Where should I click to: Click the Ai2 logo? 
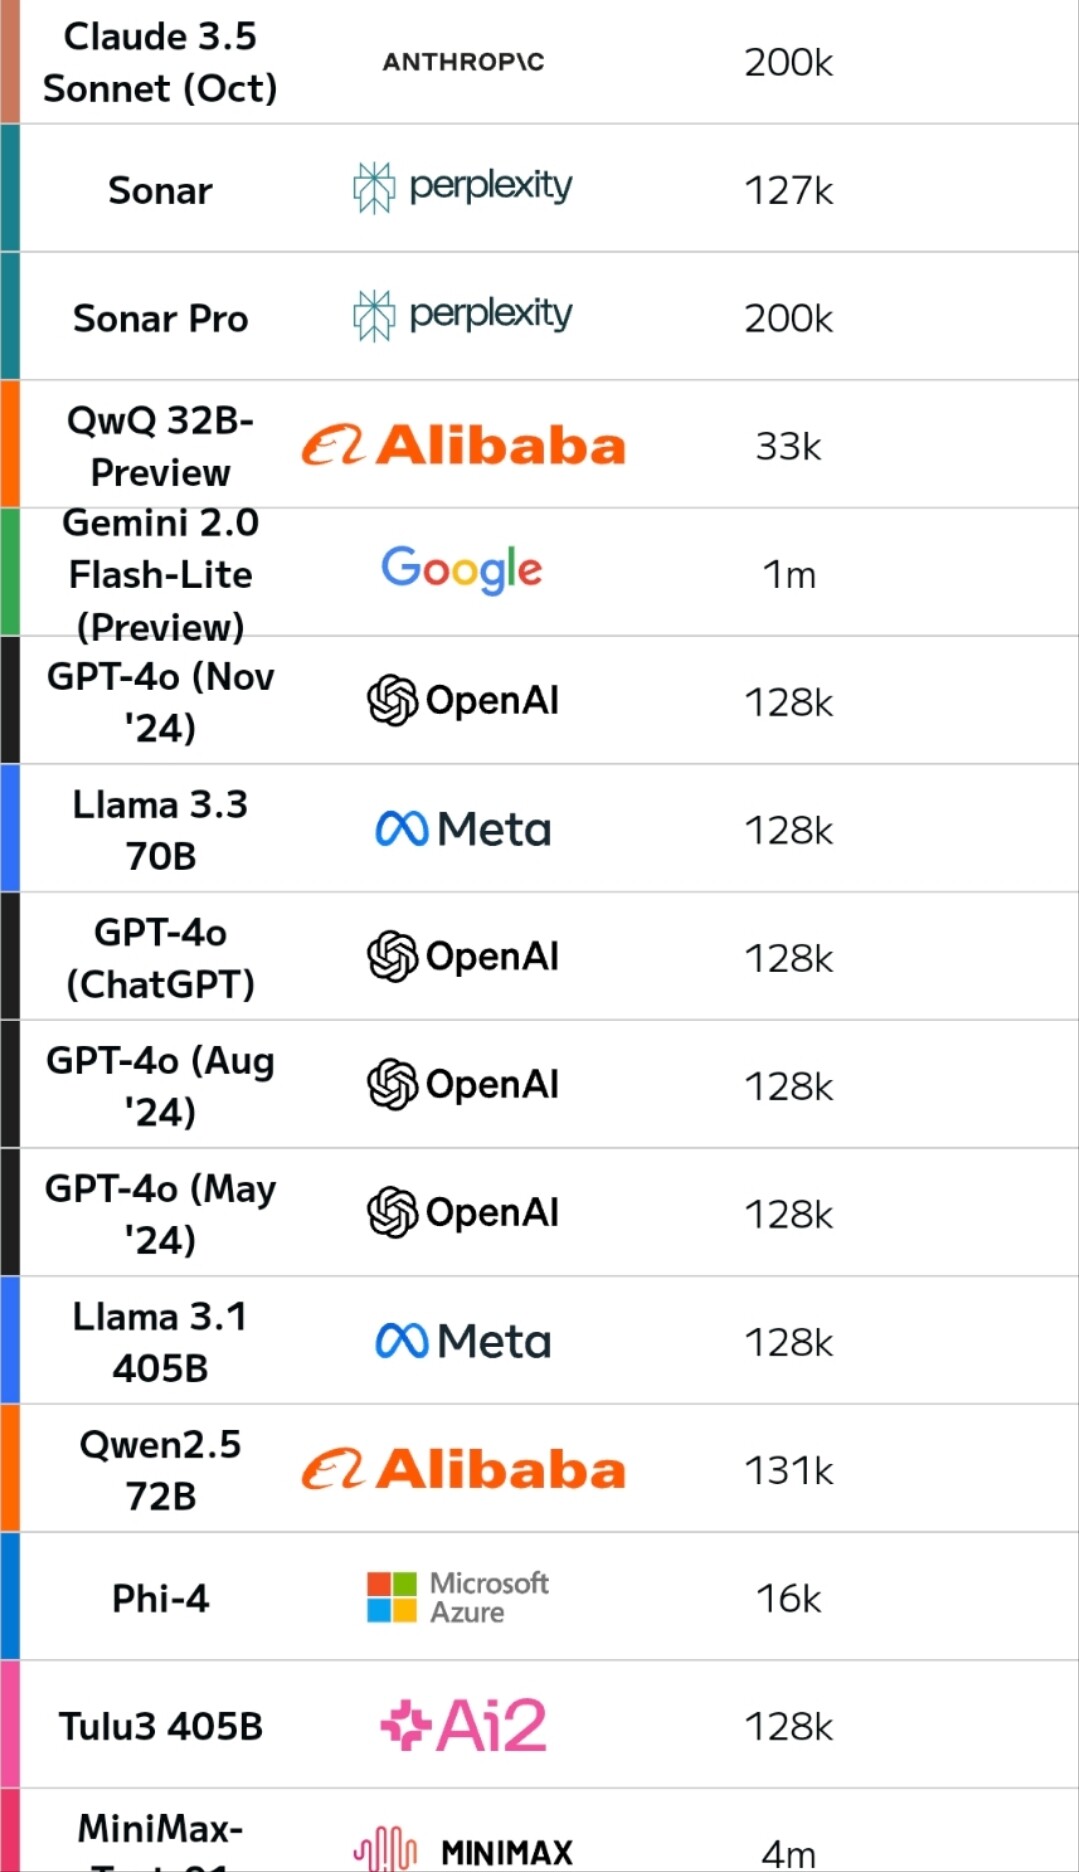[463, 1725]
